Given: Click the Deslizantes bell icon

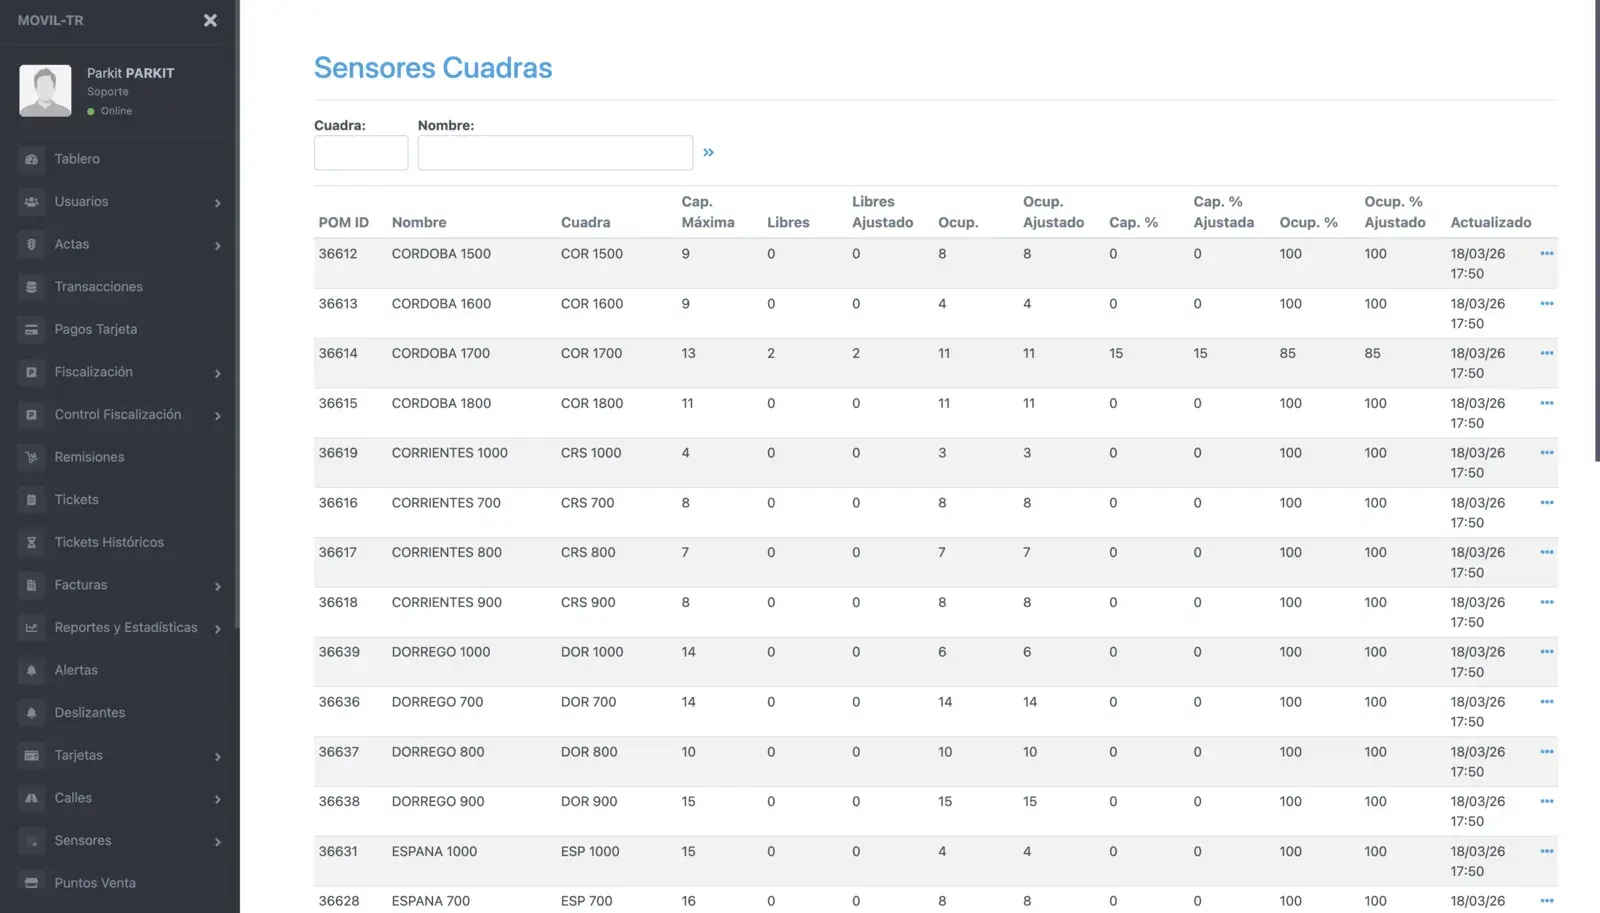Looking at the screenshot, I should (31, 713).
